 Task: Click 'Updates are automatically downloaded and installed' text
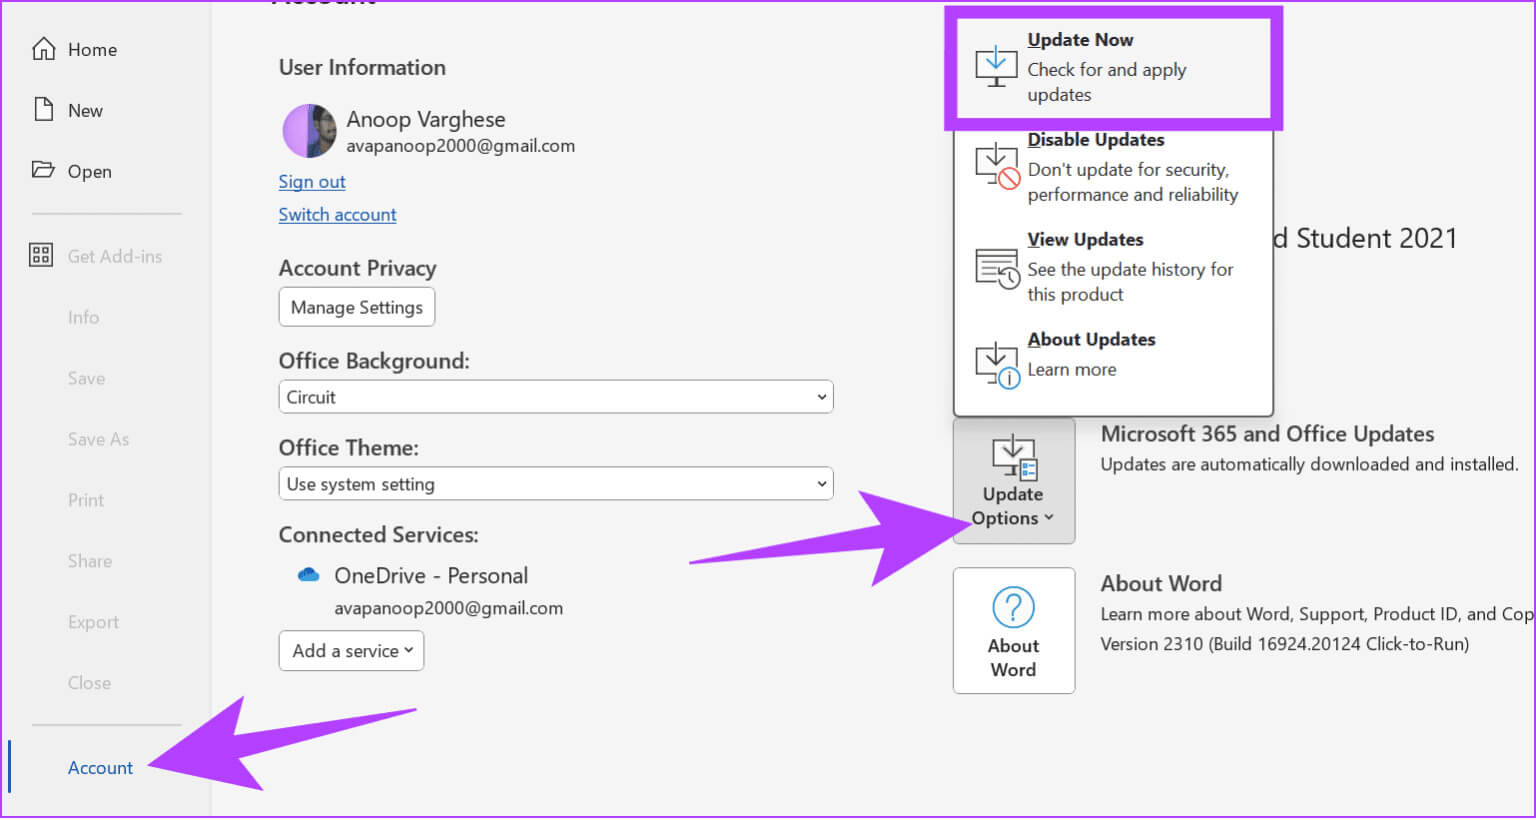pyautogui.click(x=1309, y=464)
